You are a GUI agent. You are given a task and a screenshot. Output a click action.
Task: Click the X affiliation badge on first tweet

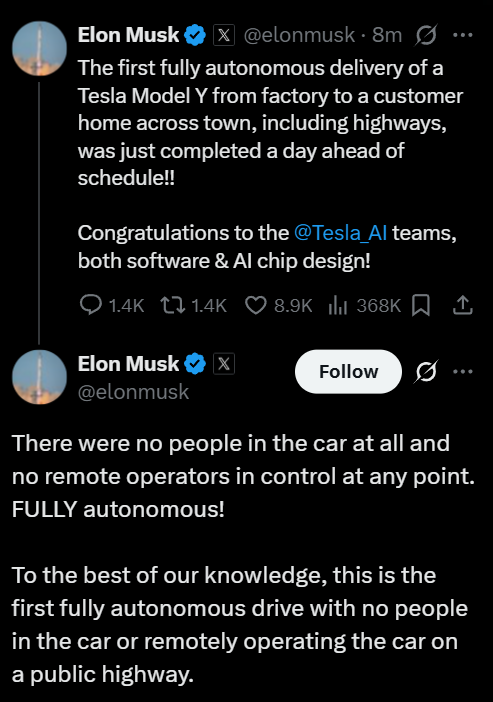point(224,35)
